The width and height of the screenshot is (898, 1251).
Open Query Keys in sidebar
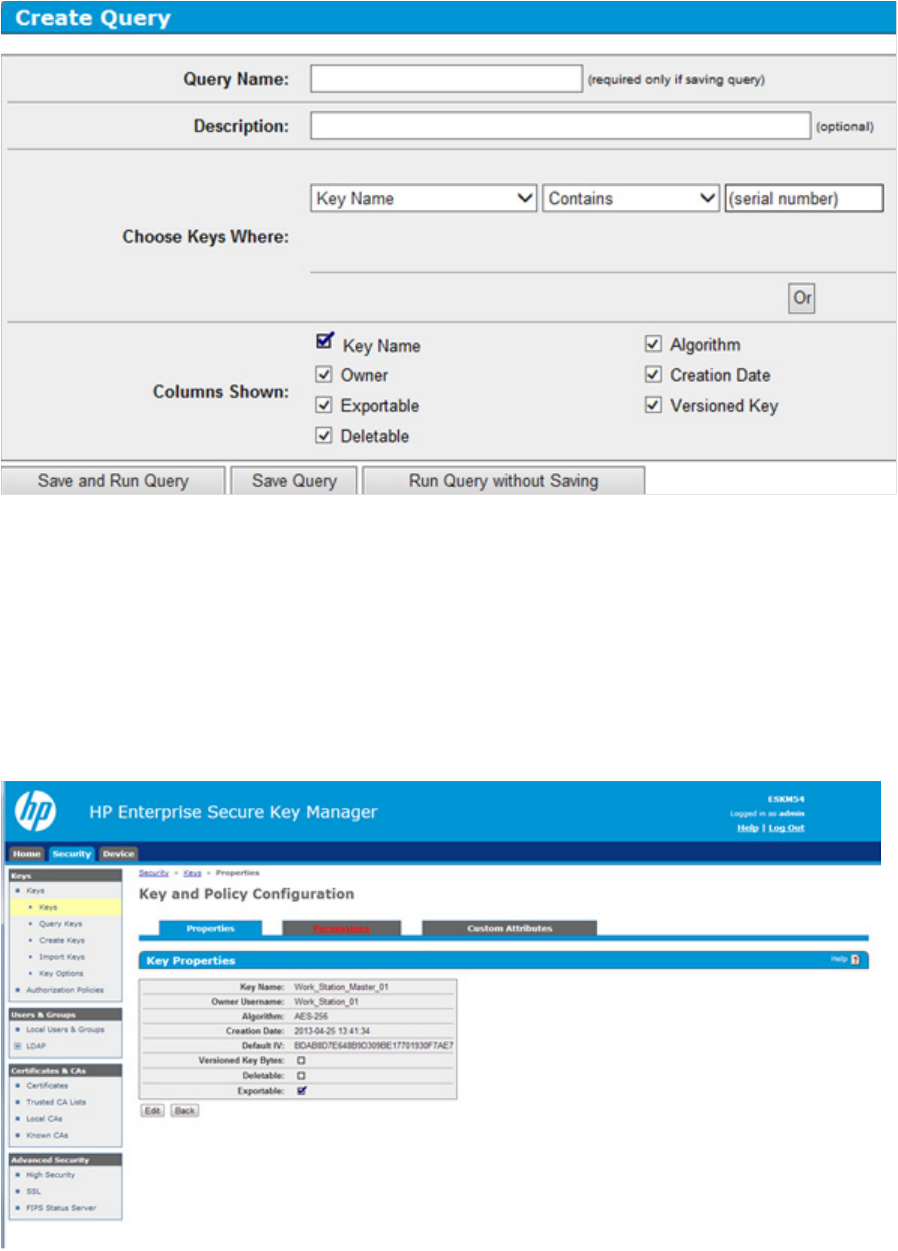(61, 924)
